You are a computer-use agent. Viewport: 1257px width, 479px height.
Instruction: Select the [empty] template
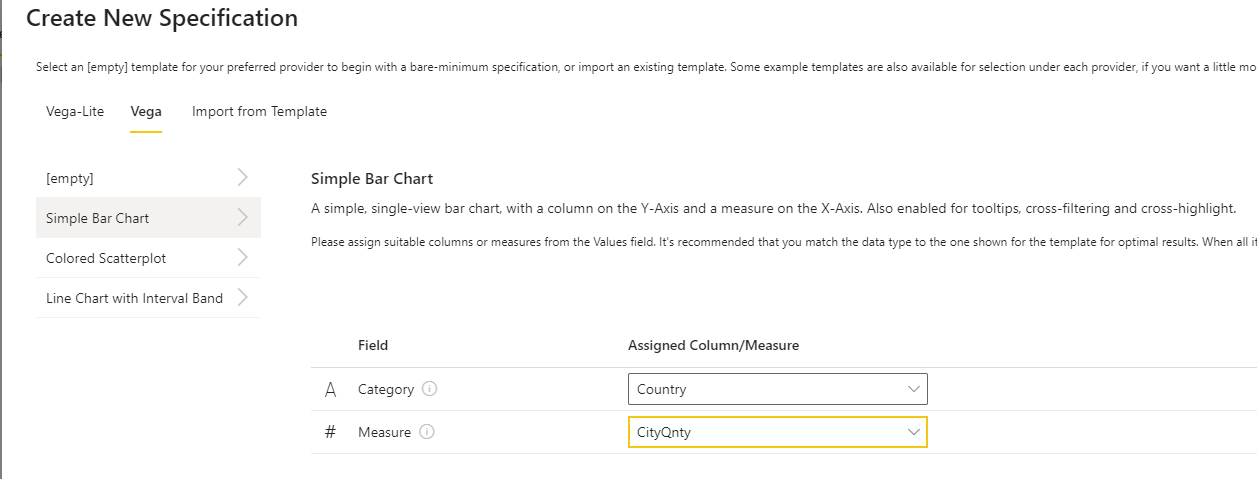(x=70, y=178)
